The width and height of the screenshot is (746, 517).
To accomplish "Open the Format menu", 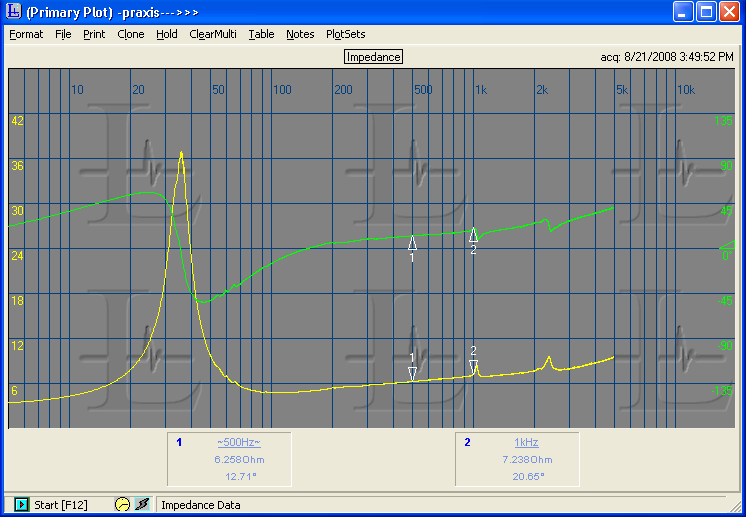I will (x=26, y=34).
